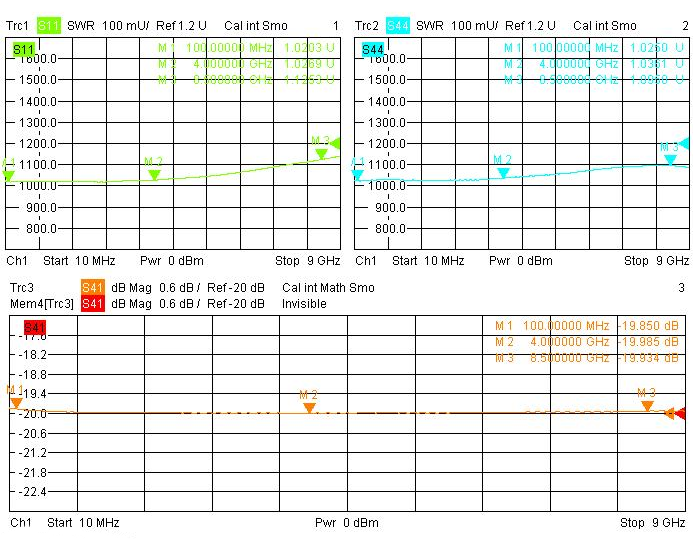This screenshot has width=693, height=541.
Task: Click green reference level arrow on S11 diagram
Action: [335, 143]
